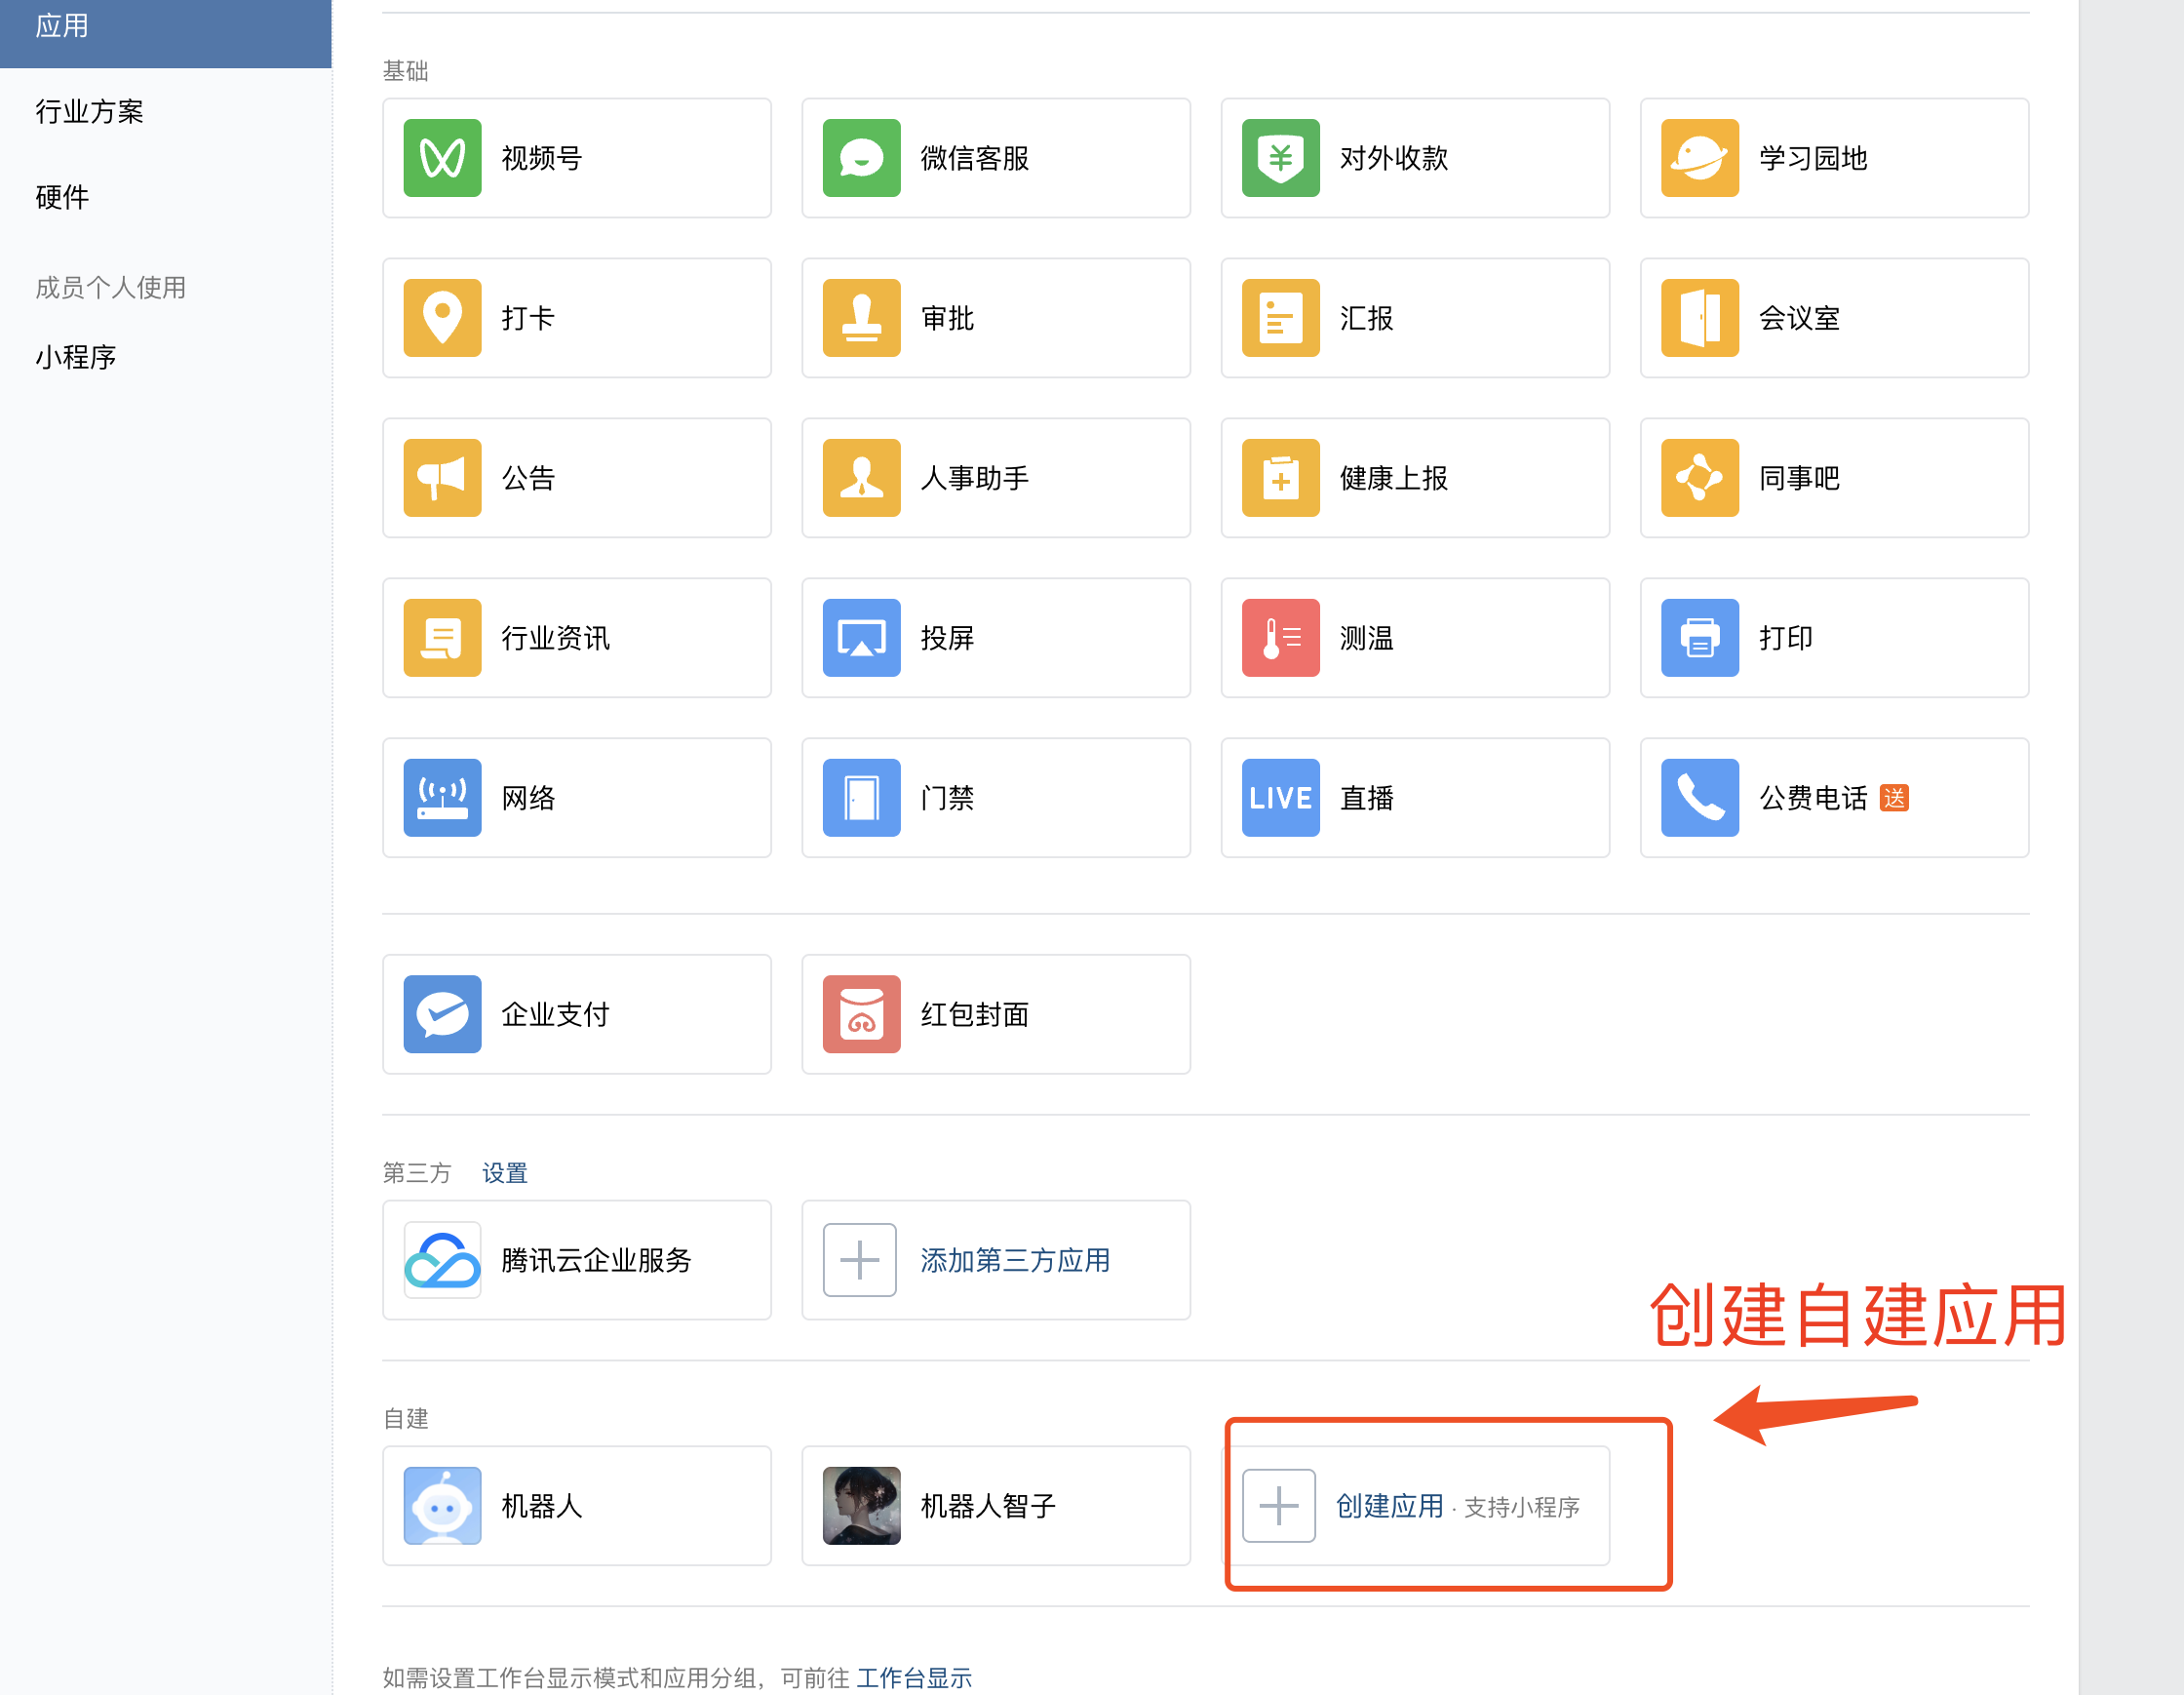Go to 小程序 sidebar item
Screen dimensions: 2184x1695
coord(76,357)
